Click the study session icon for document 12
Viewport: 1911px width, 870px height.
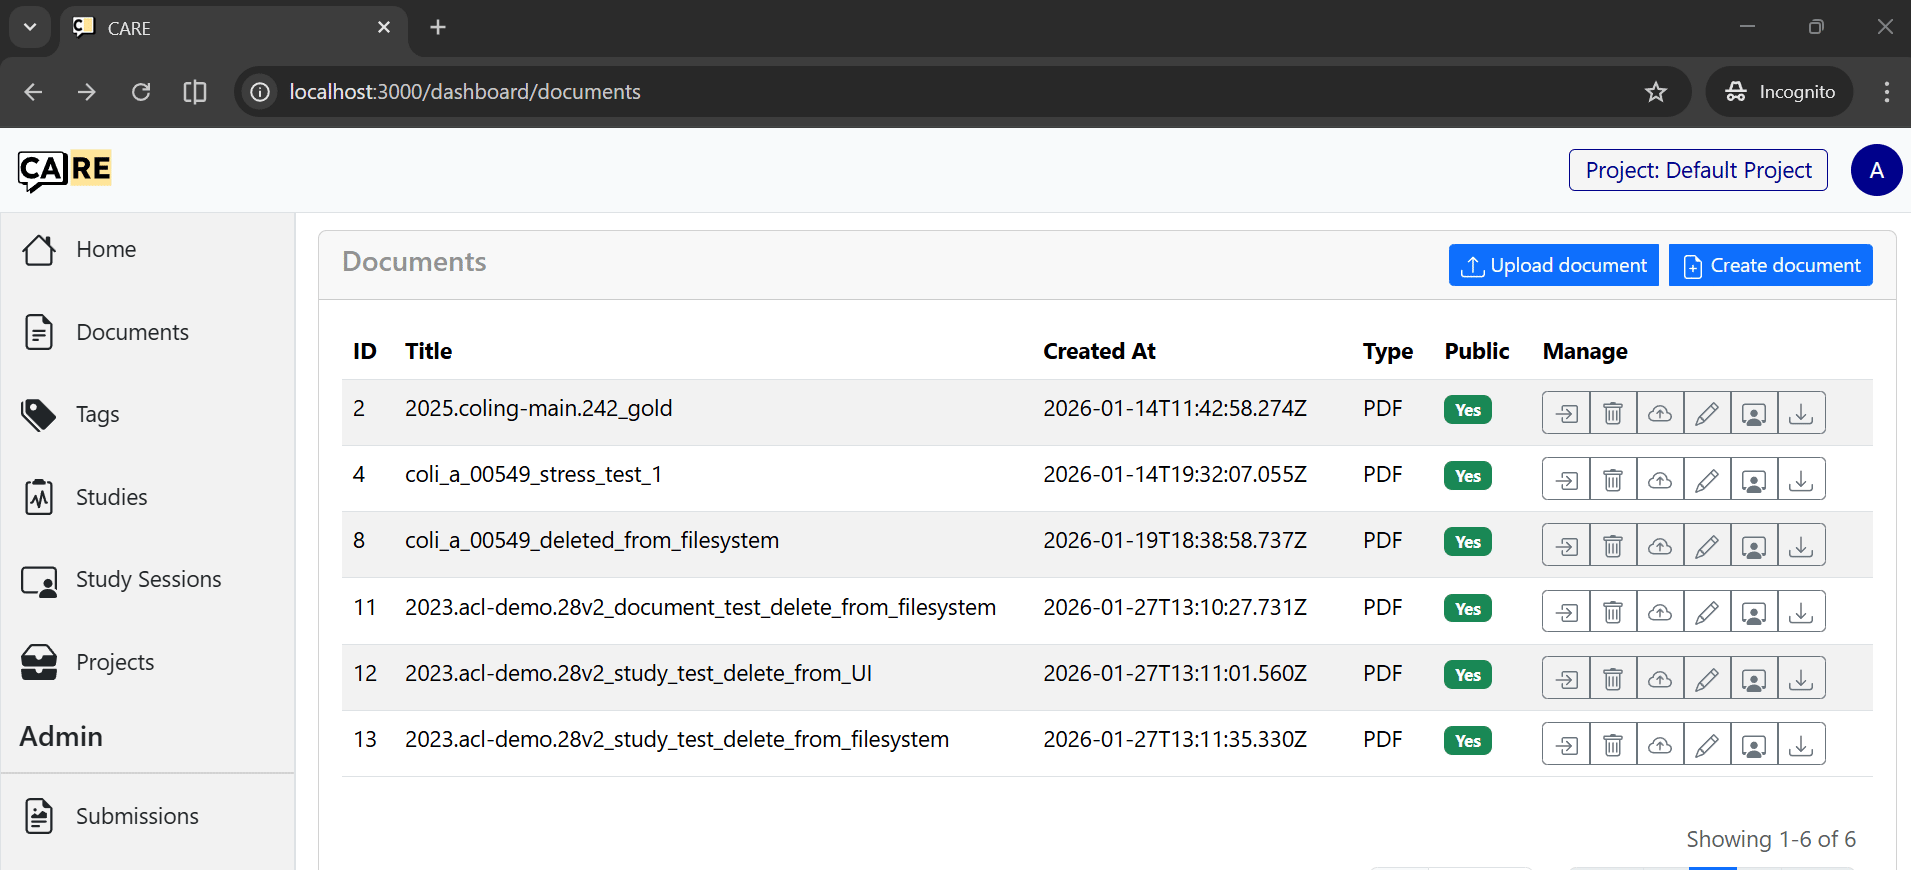coord(1754,678)
